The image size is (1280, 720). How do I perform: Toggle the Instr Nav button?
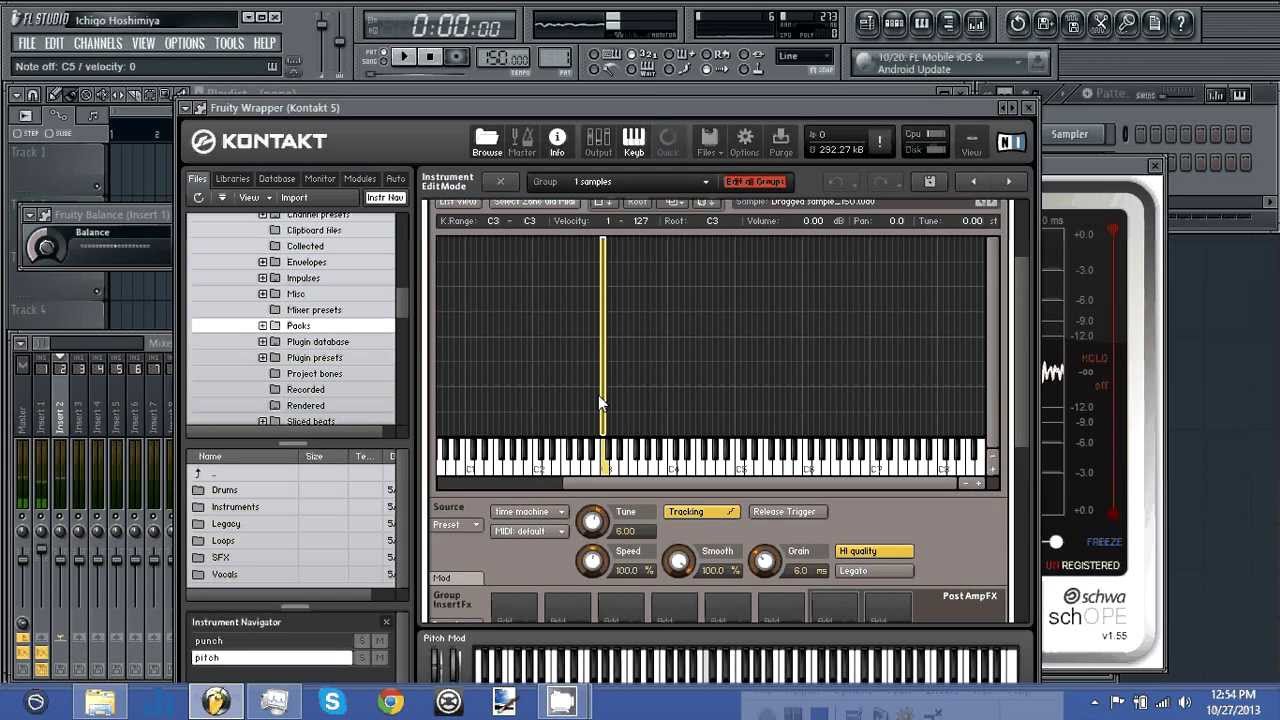385,198
